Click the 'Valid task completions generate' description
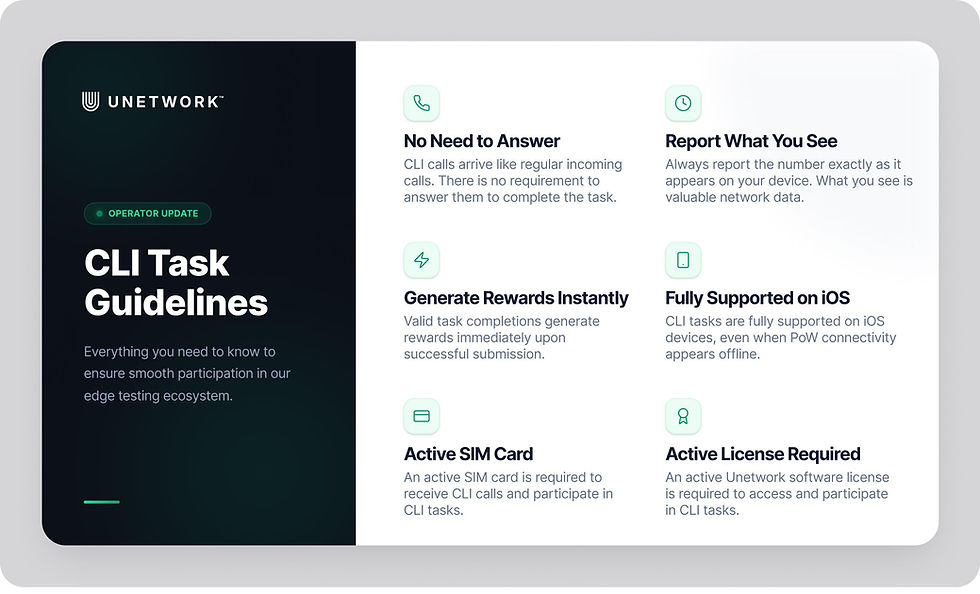980x594 pixels. (501, 338)
